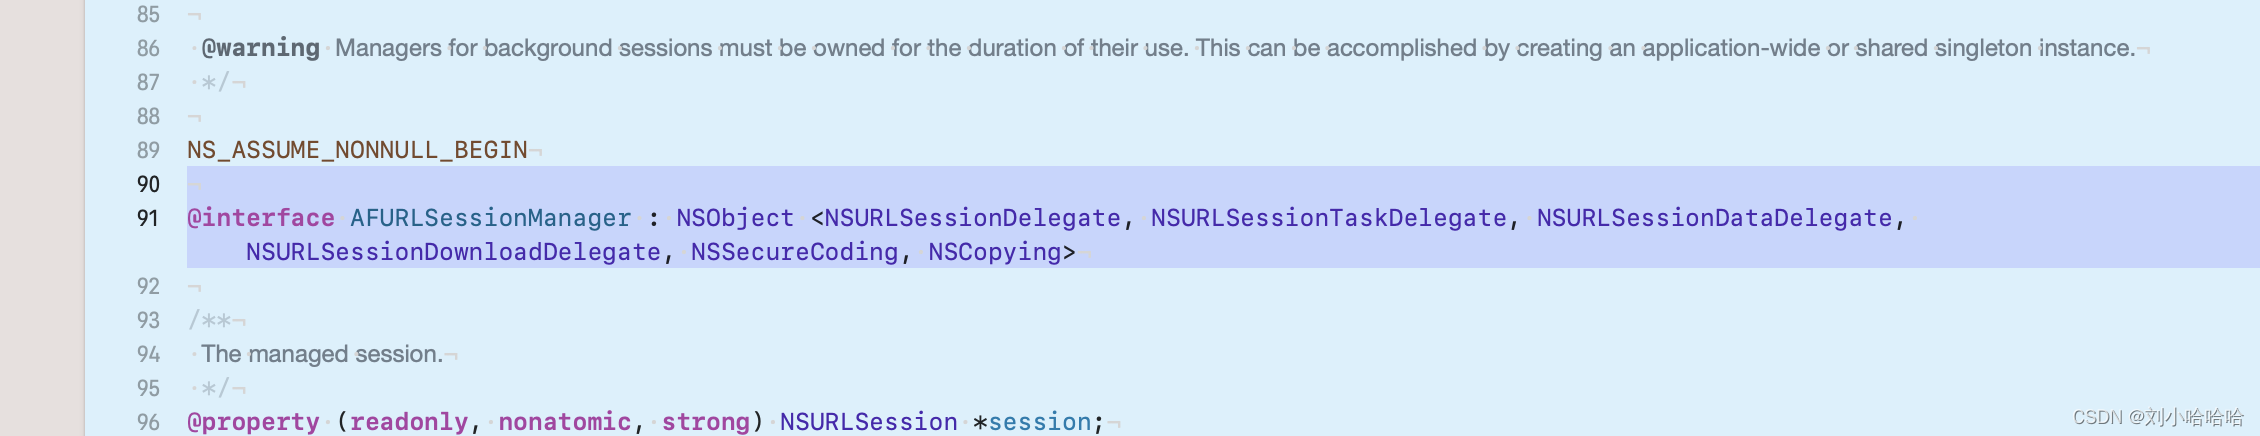Click the AFURLSessionManager class name

pos(491,218)
